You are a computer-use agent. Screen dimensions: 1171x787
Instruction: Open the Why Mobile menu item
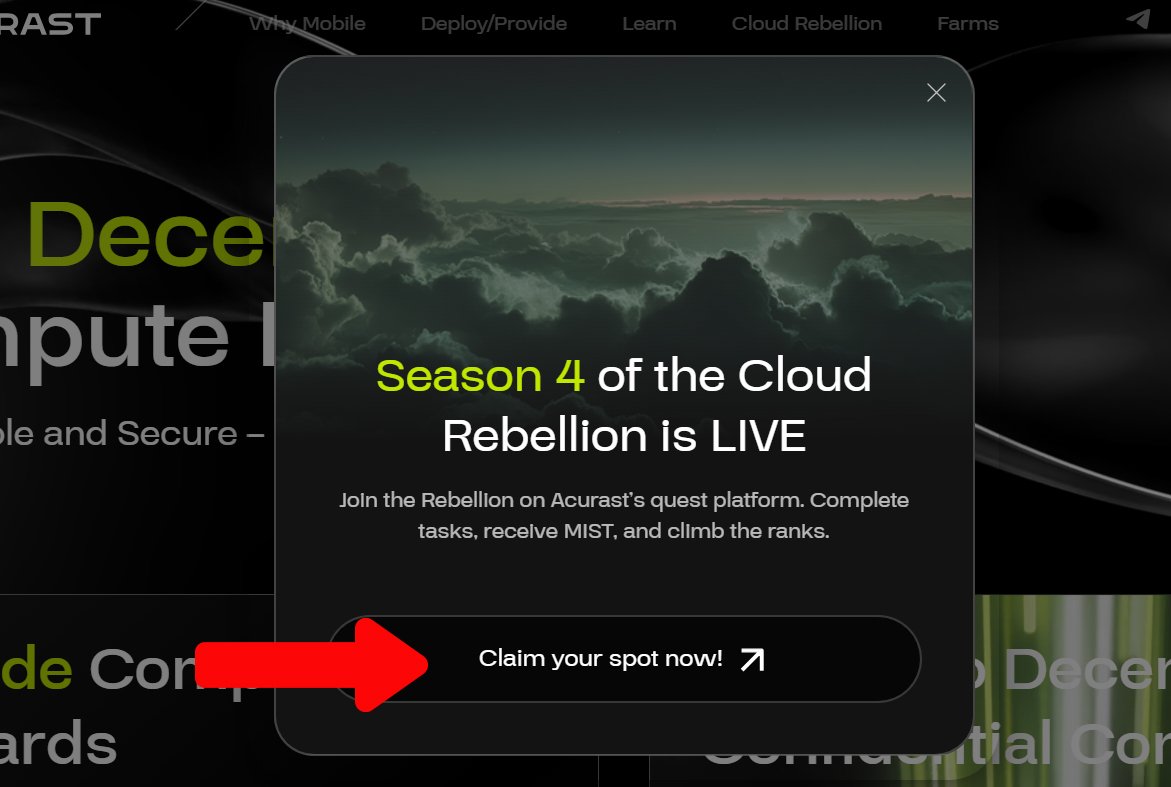[x=307, y=23]
